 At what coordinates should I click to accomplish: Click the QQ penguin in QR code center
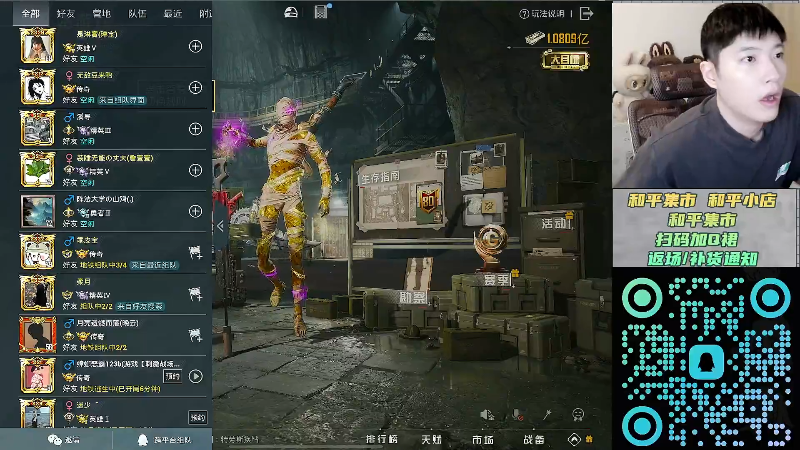[706, 362]
